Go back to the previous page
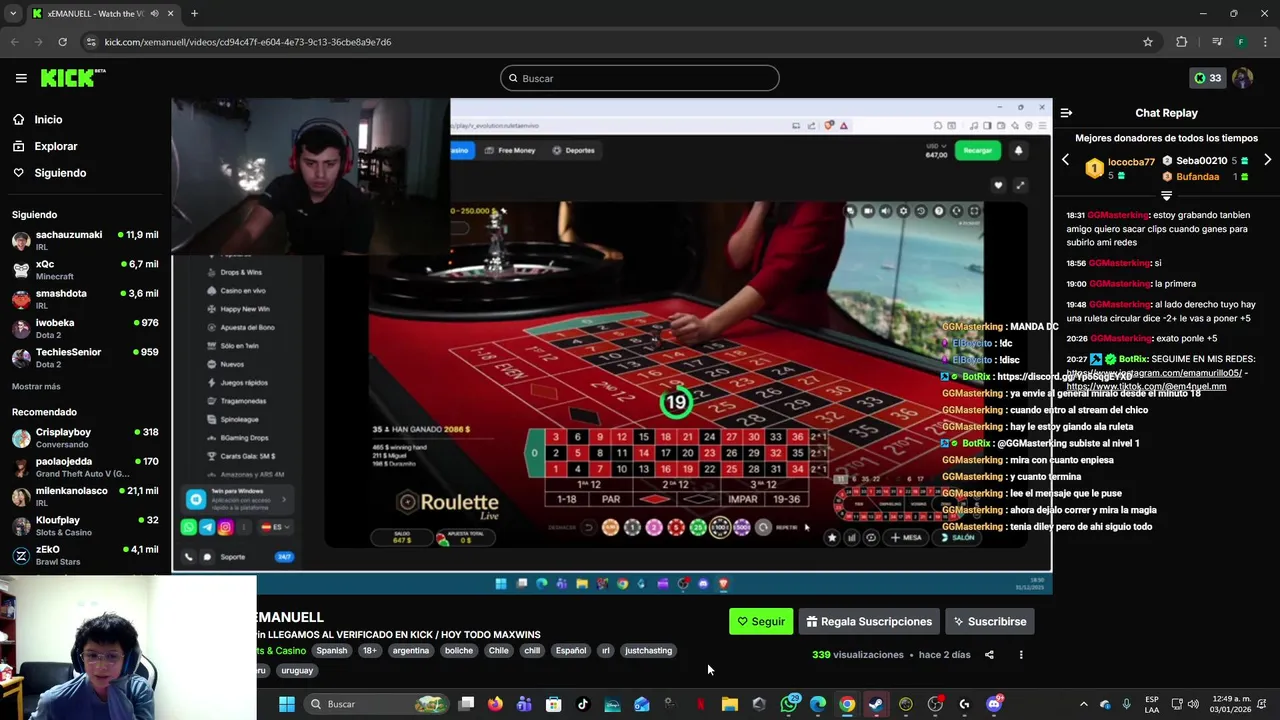Screen dimensions: 1280x720 pyautogui.click(x=14, y=42)
